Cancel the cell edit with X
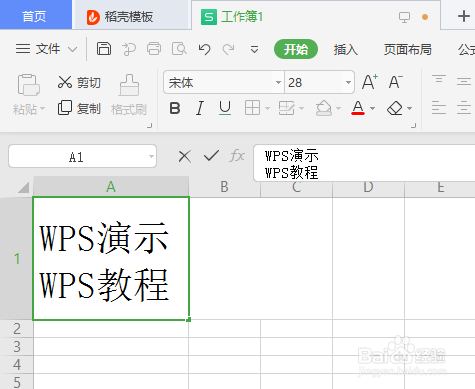Screen dimensions: 475x389 click(x=185, y=156)
